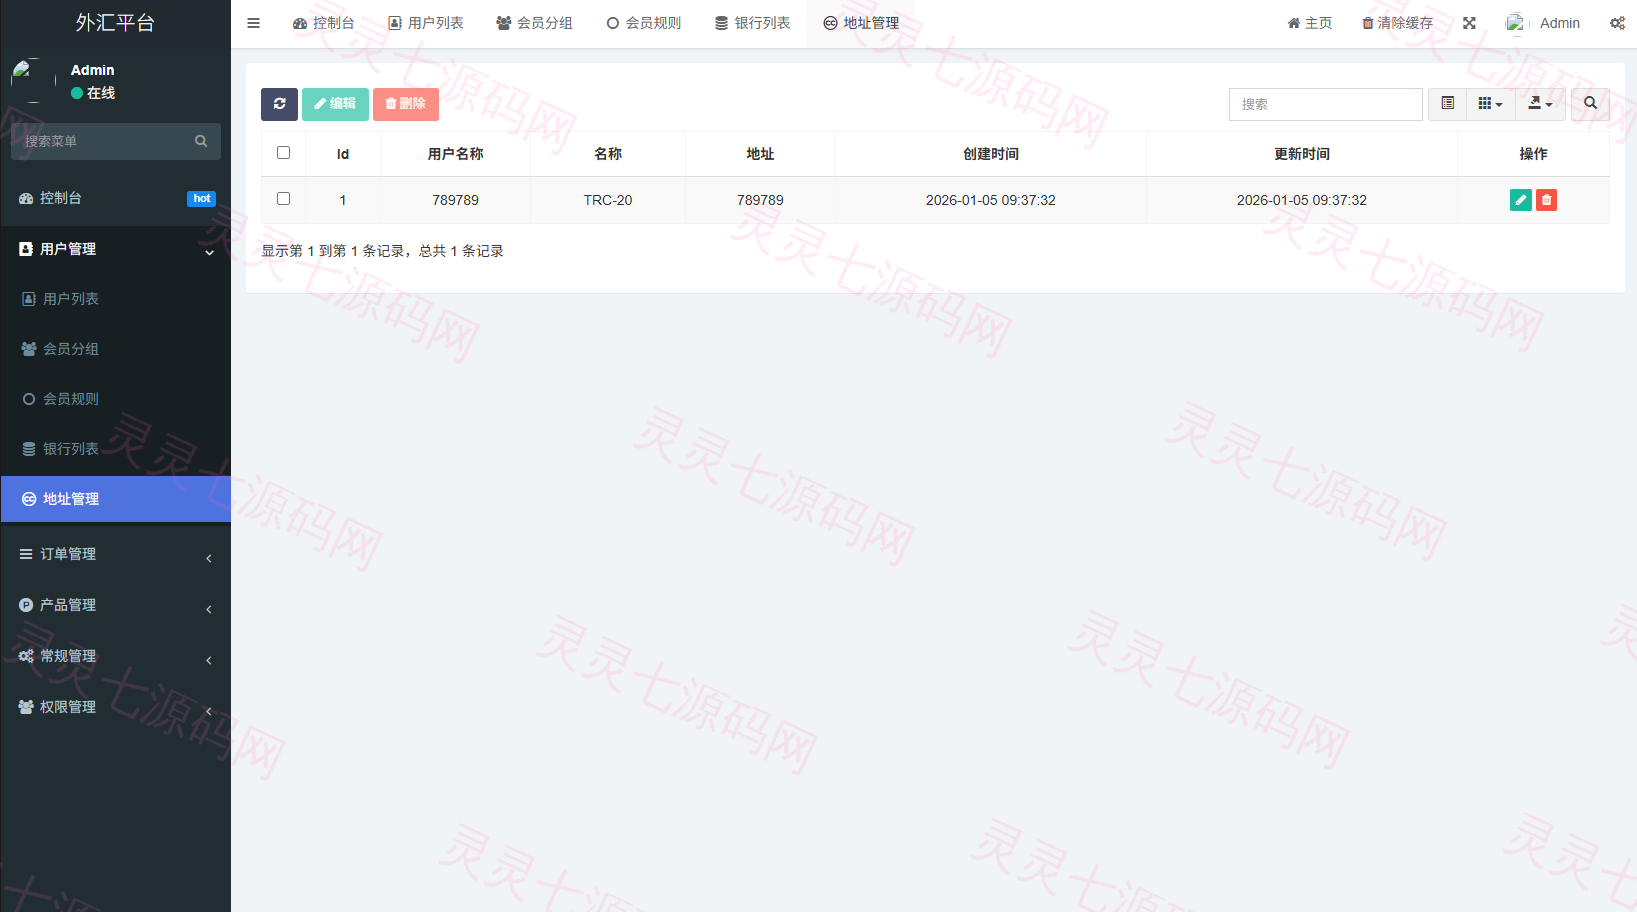Click the 在线 status text

point(101,93)
